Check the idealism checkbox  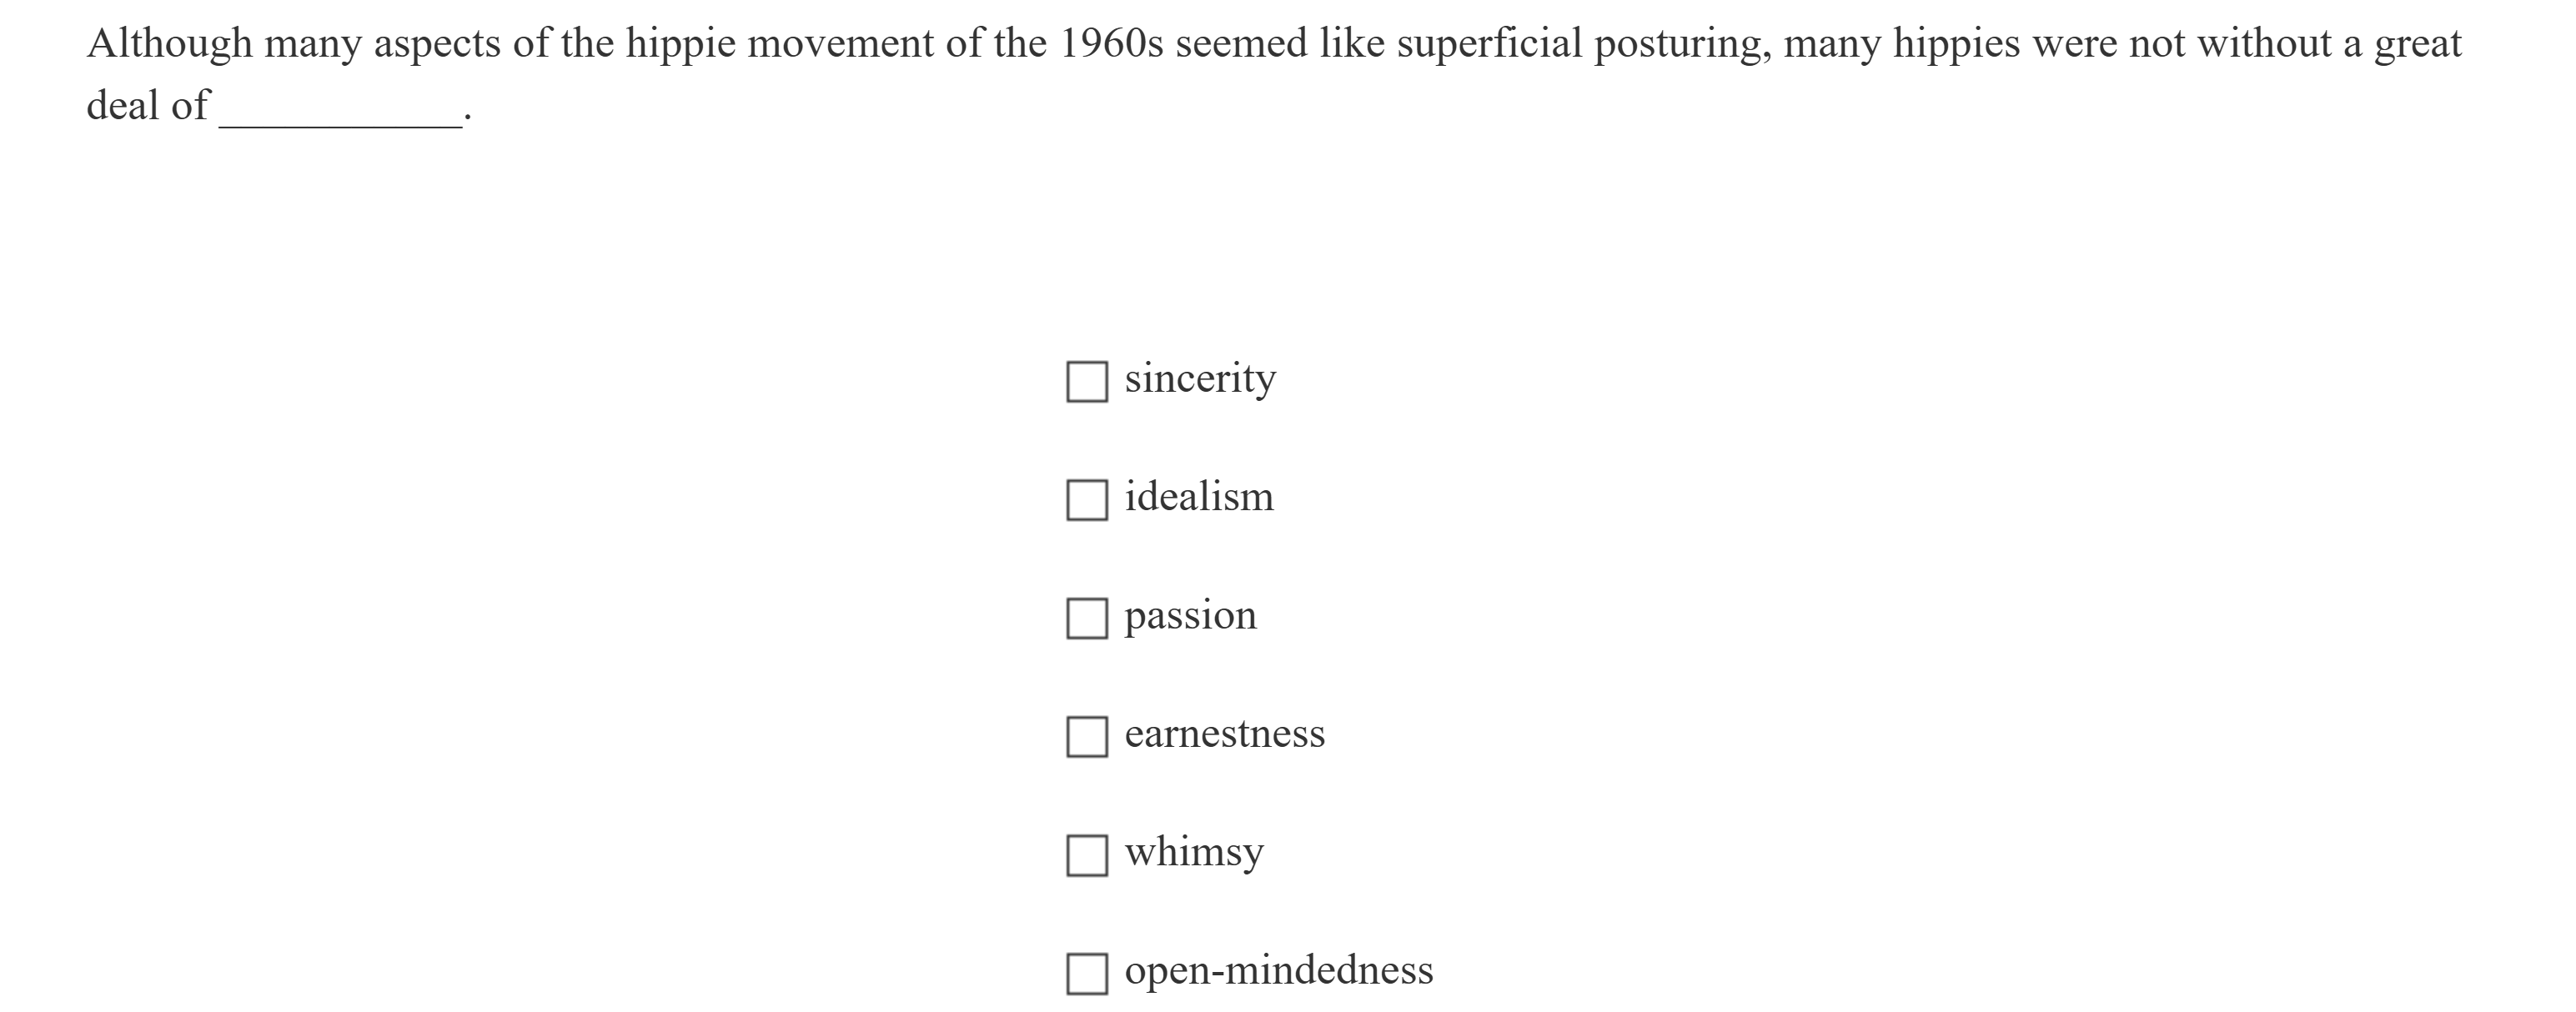[x=1085, y=499]
